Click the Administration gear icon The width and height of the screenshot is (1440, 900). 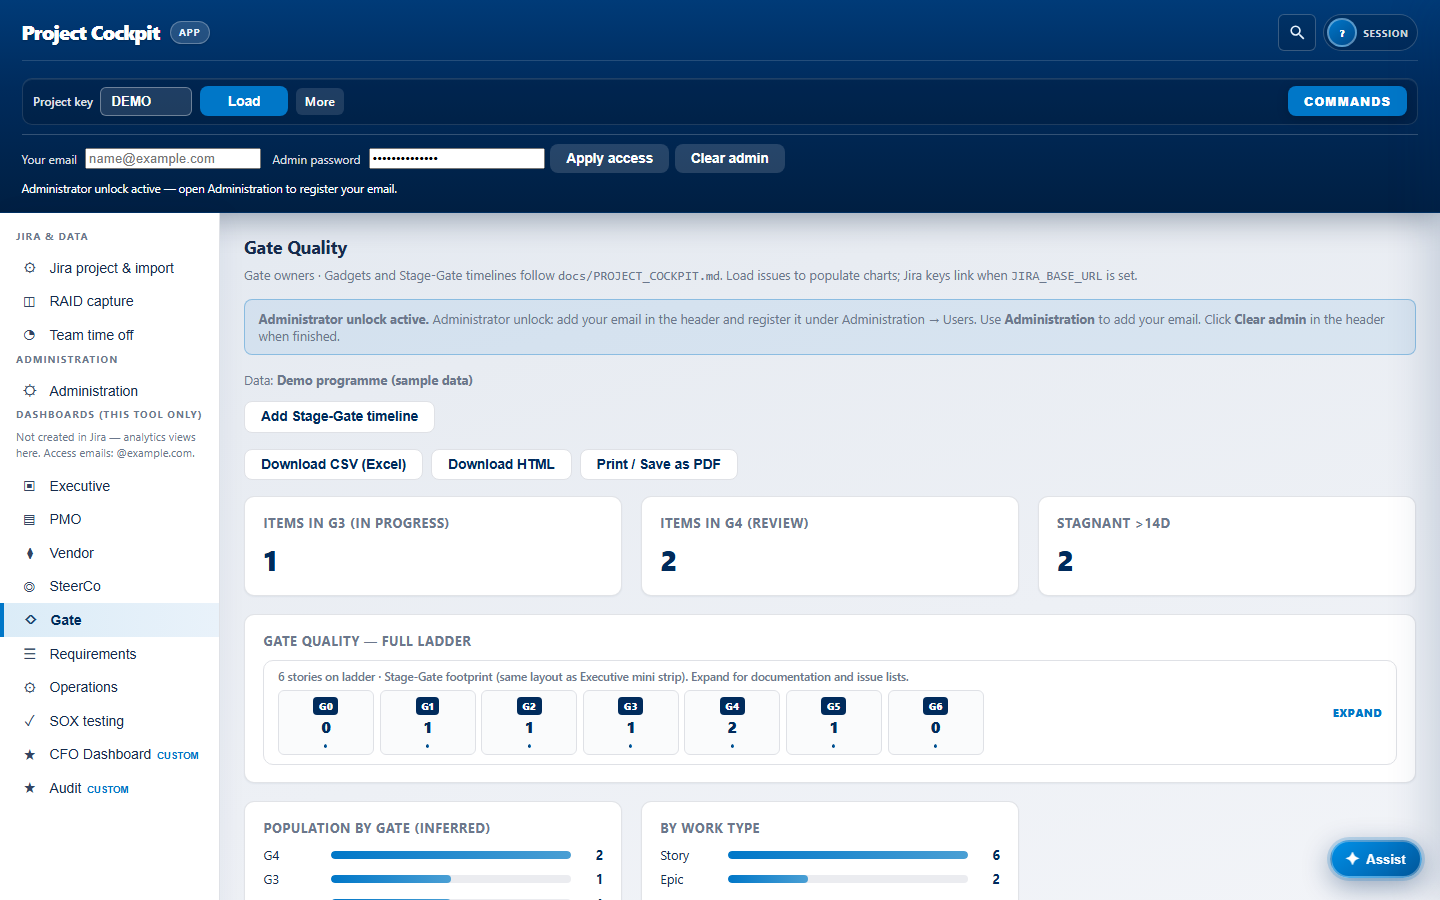(30, 391)
